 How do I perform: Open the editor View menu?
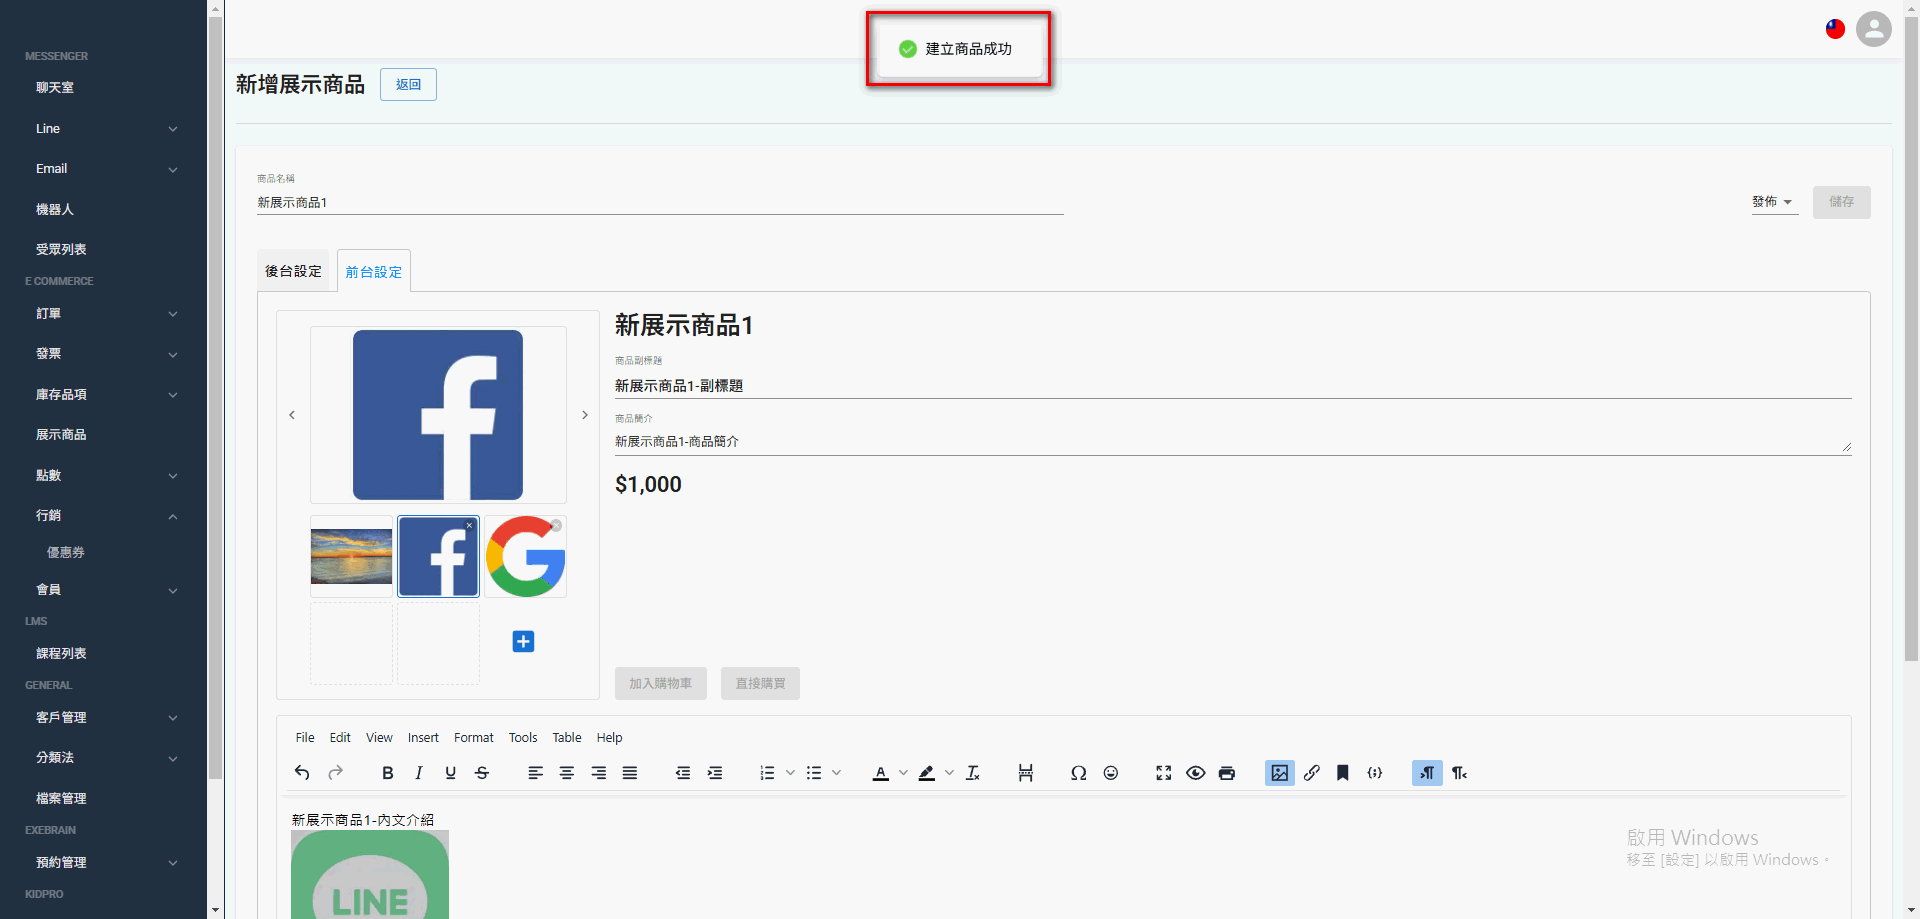[379, 738]
